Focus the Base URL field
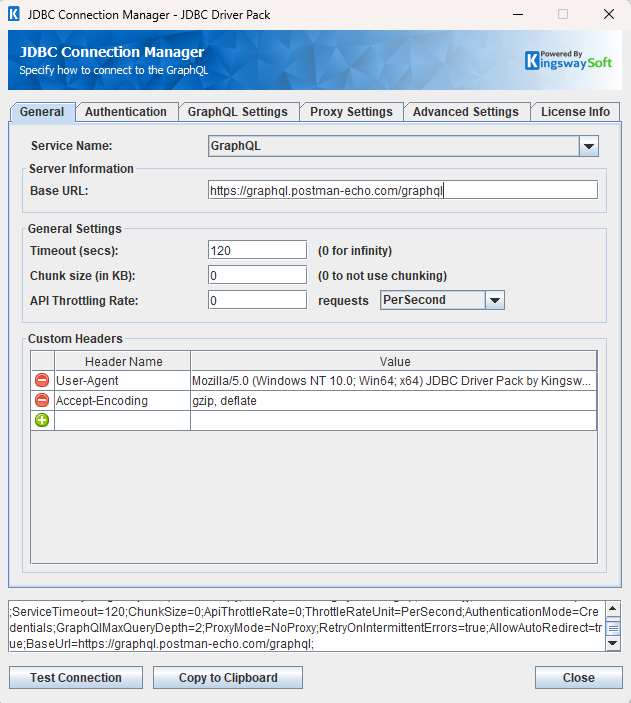The width and height of the screenshot is (631, 703). click(x=403, y=190)
